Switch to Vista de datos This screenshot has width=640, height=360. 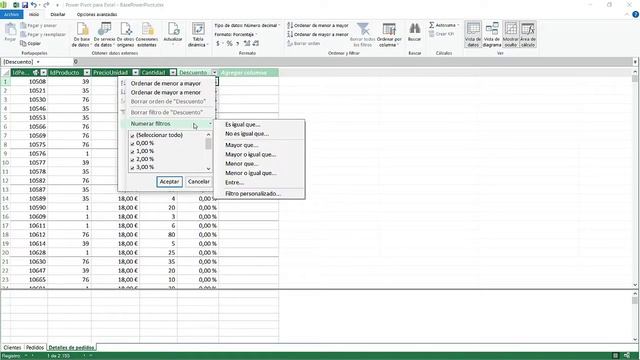click(x=473, y=34)
